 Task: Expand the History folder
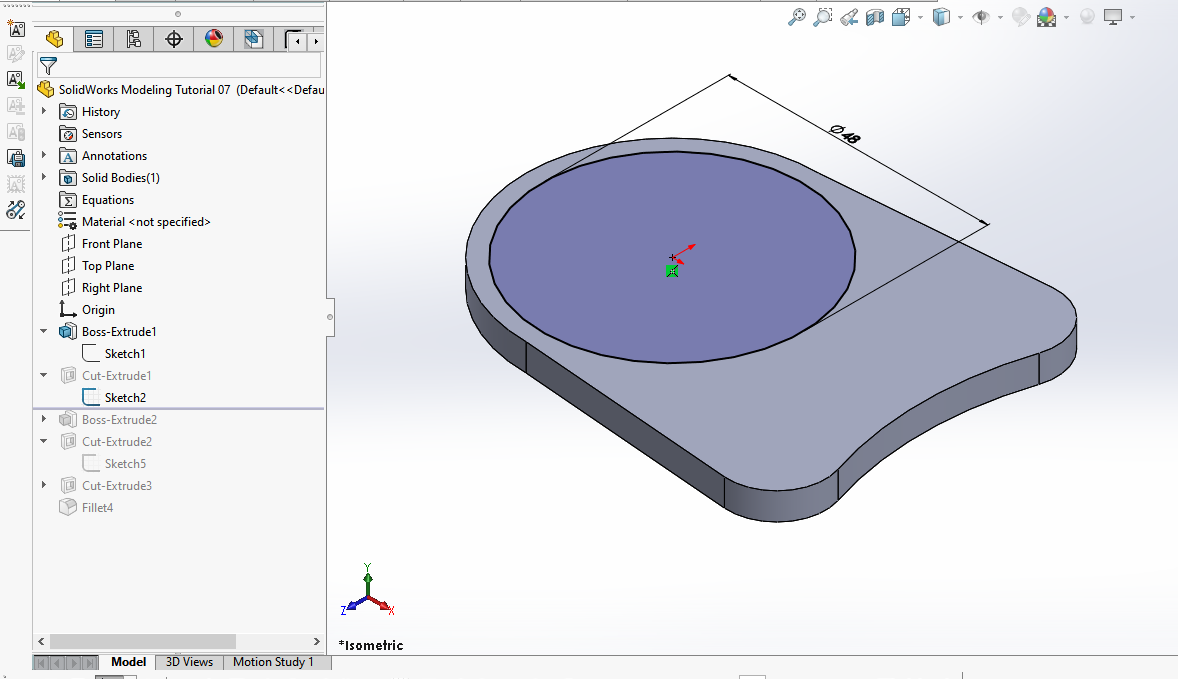coord(44,112)
